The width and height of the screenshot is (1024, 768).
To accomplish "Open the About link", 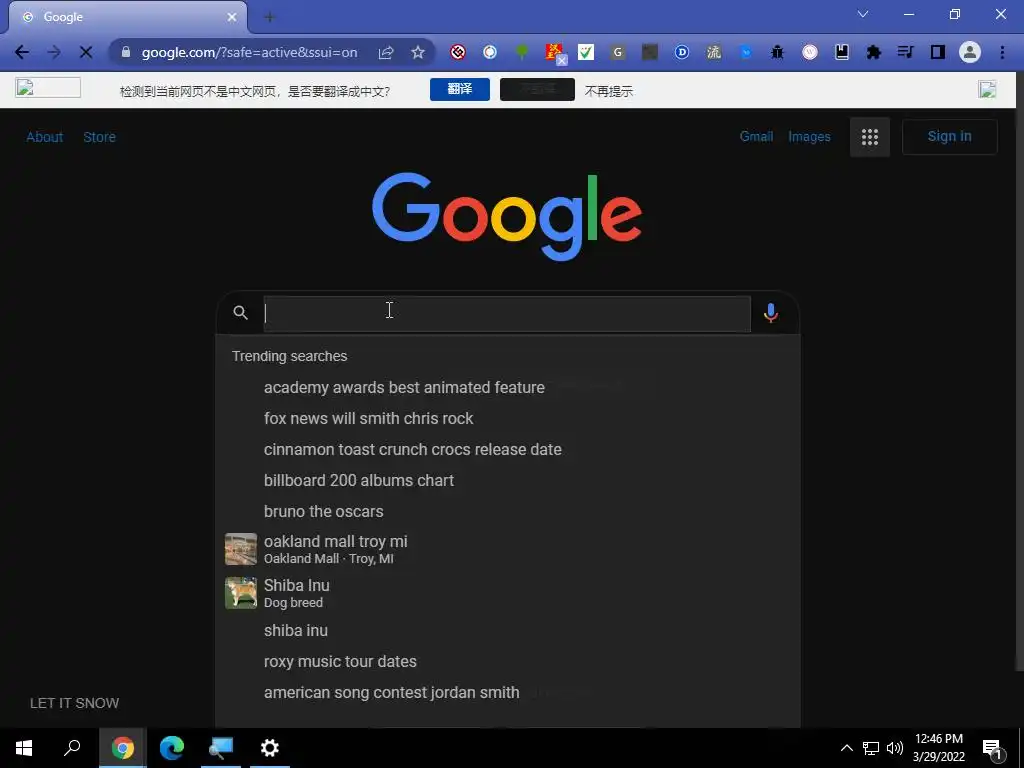I will (x=44, y=137).
